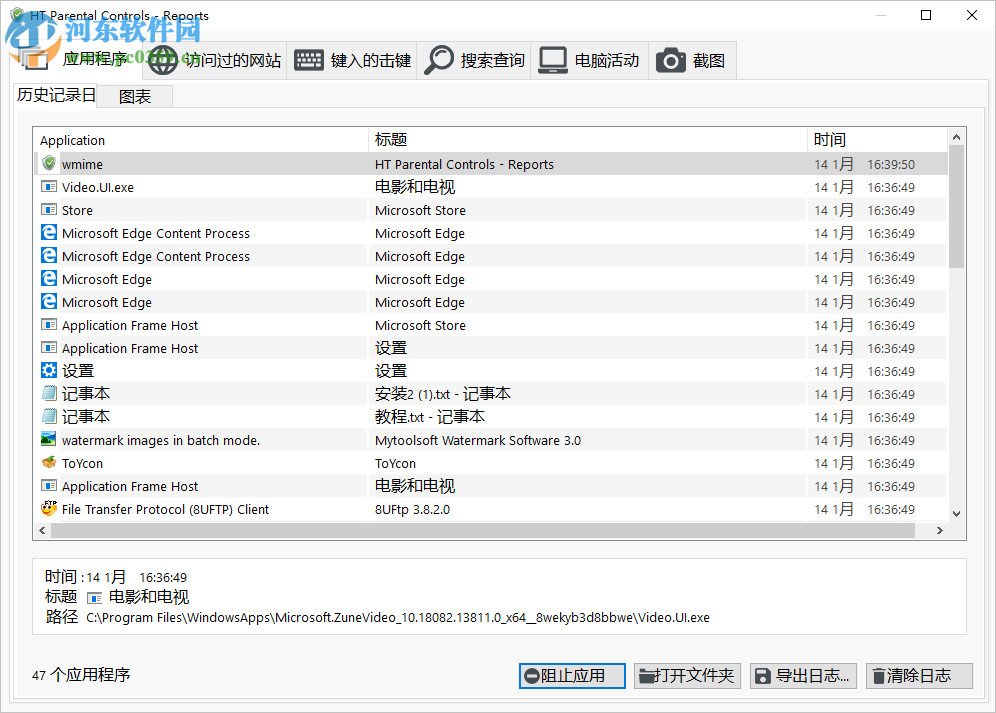
Task: Click the Video.UI.exe row icon
Action: pos(49,187)
